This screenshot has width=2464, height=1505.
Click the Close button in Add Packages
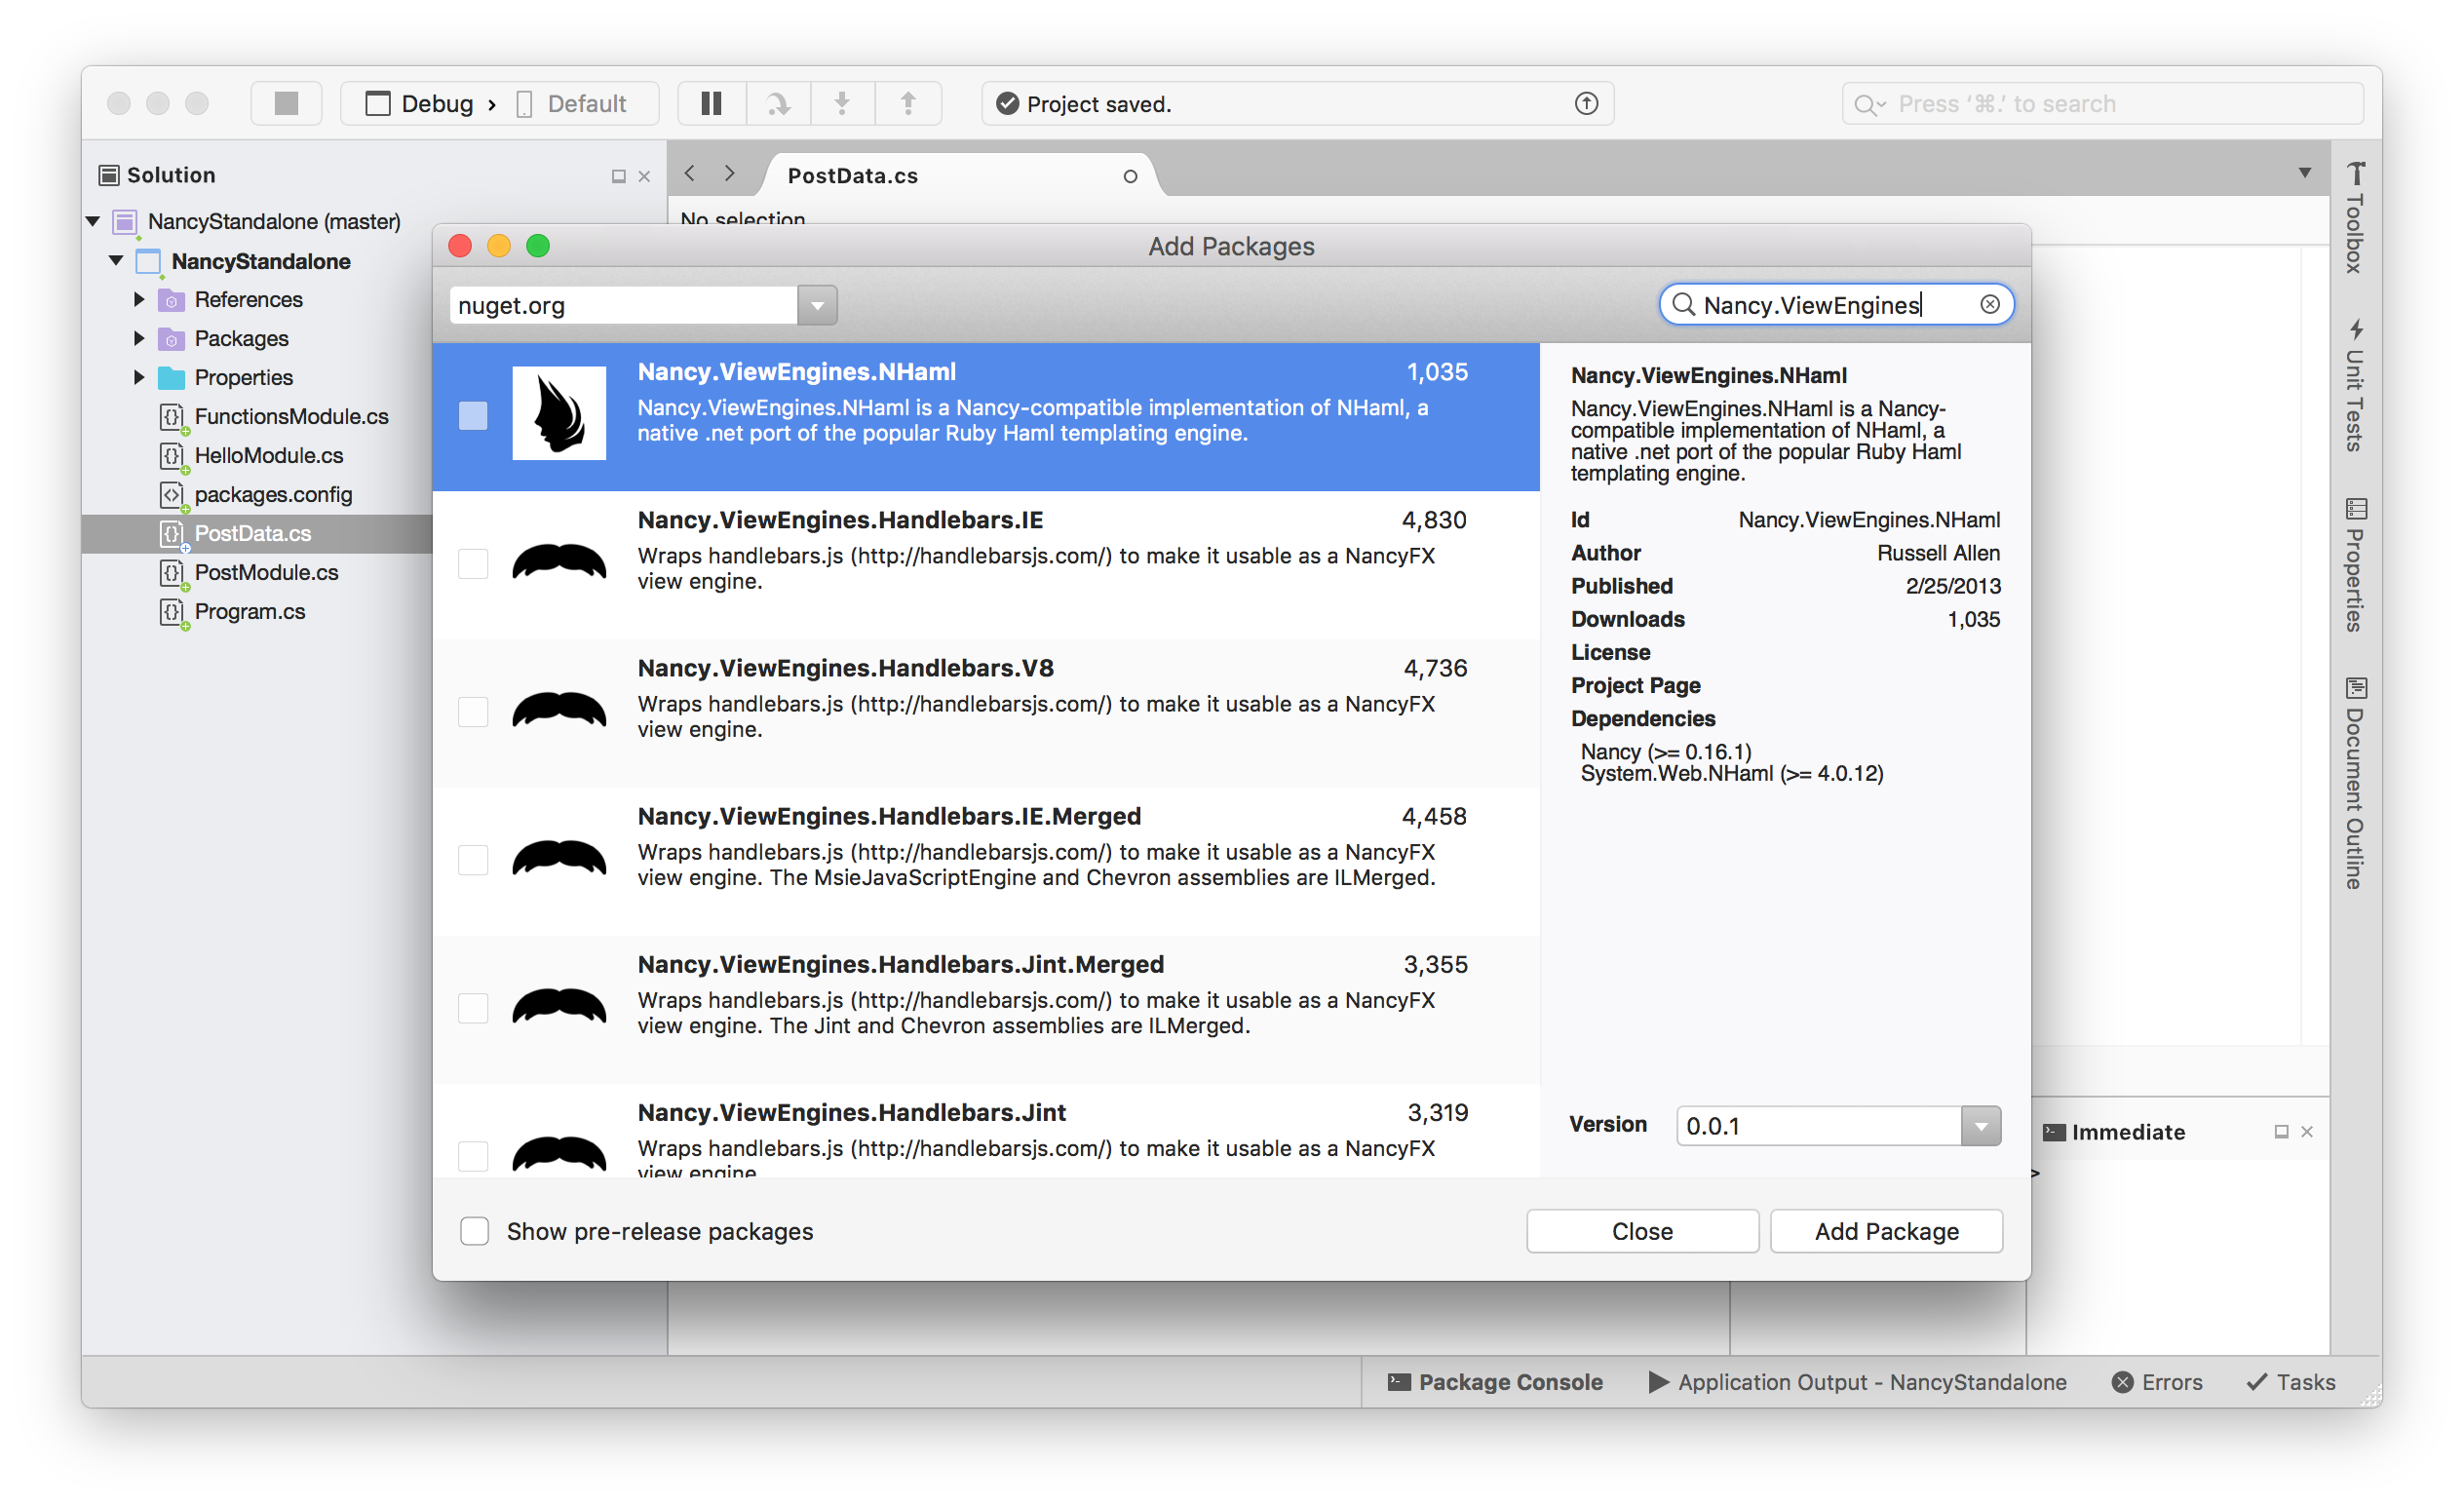click(x=1642, y=1230)
